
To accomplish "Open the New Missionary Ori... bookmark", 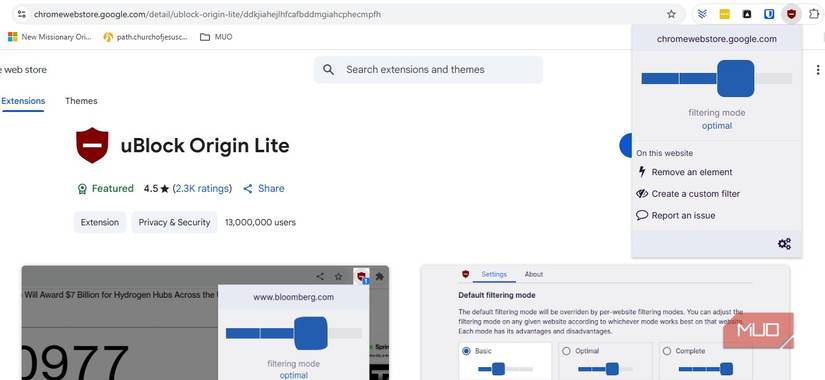I will click(x=49, y=37).
